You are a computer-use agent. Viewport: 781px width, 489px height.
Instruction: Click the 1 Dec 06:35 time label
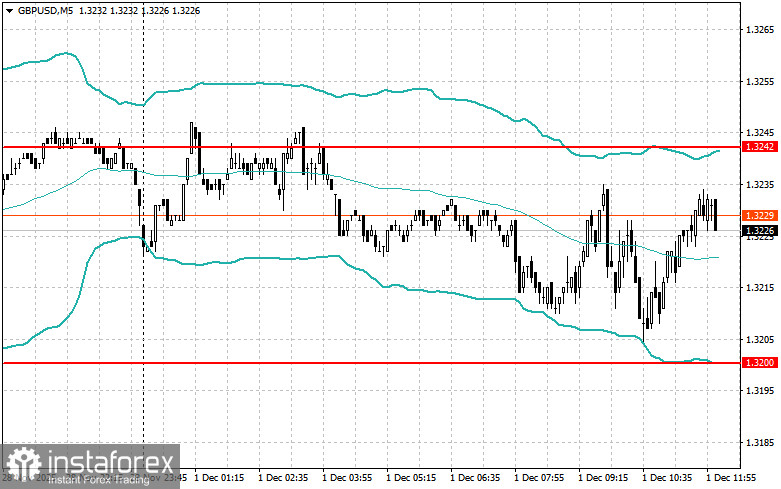coord(475,478)
